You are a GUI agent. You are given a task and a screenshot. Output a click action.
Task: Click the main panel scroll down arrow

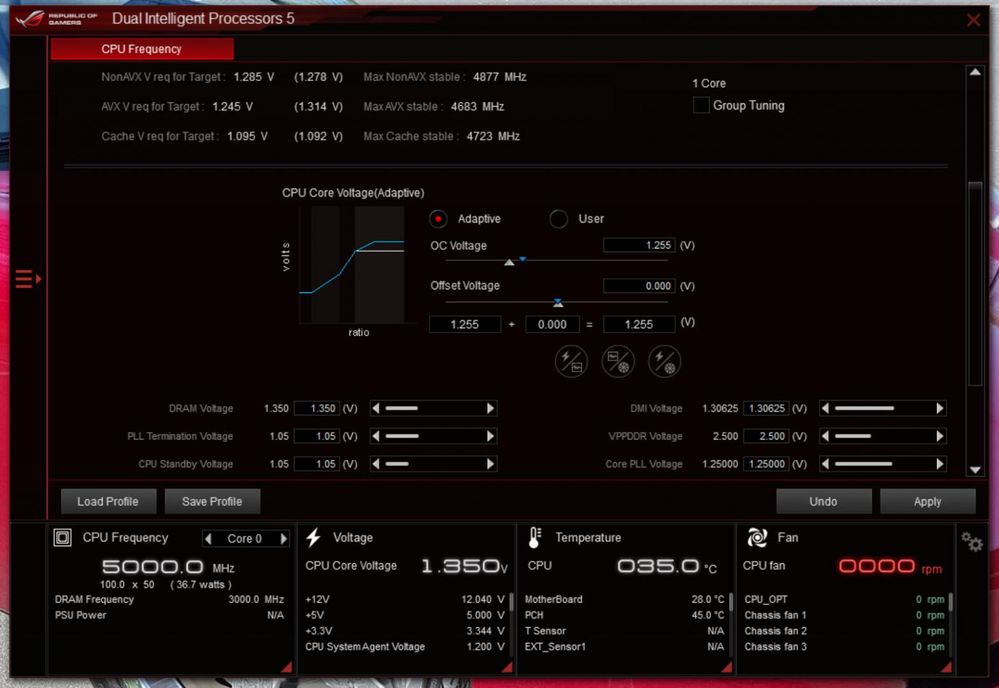tap(975, 470)
